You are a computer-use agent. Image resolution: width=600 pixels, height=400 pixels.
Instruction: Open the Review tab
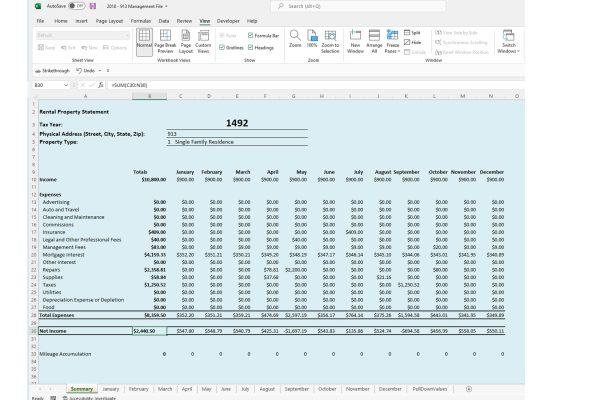tap(184, 21)
